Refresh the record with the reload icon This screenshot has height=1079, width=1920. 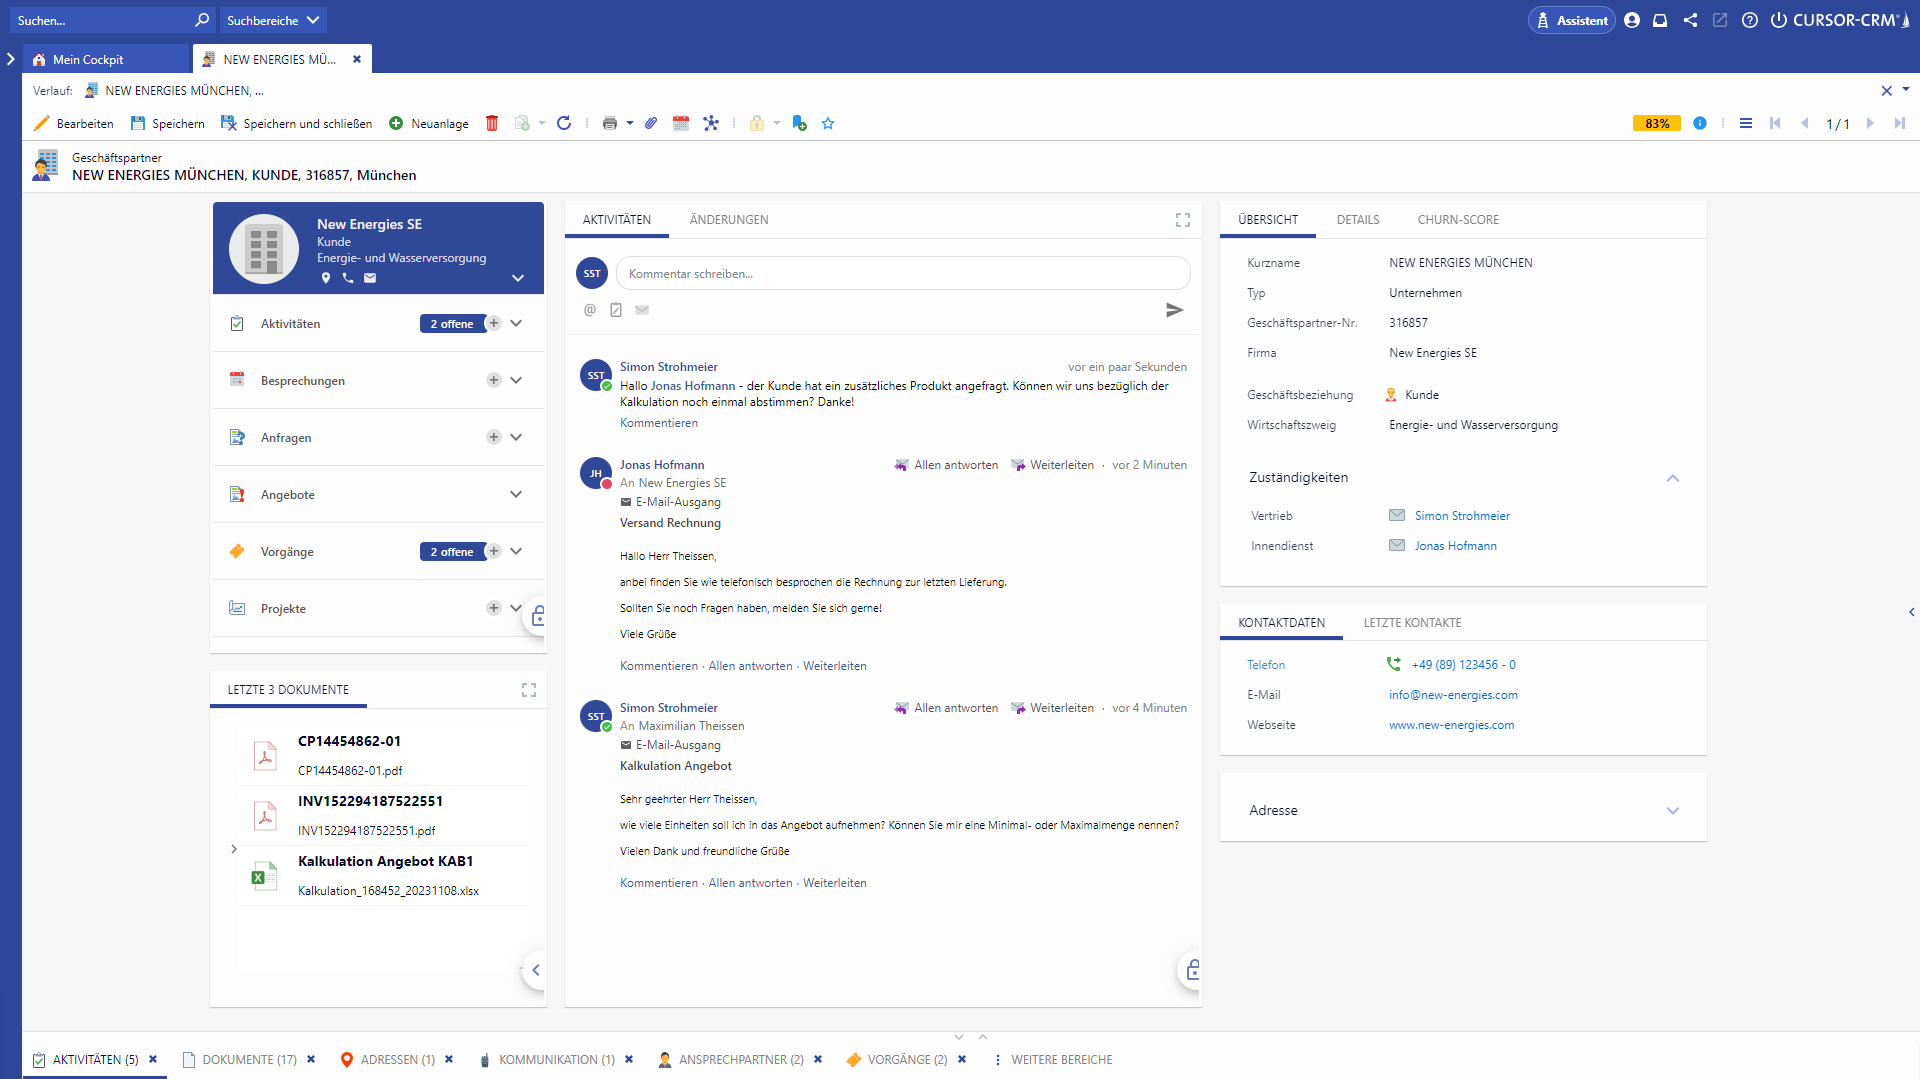pyautogui.click(x=564, y=123)
